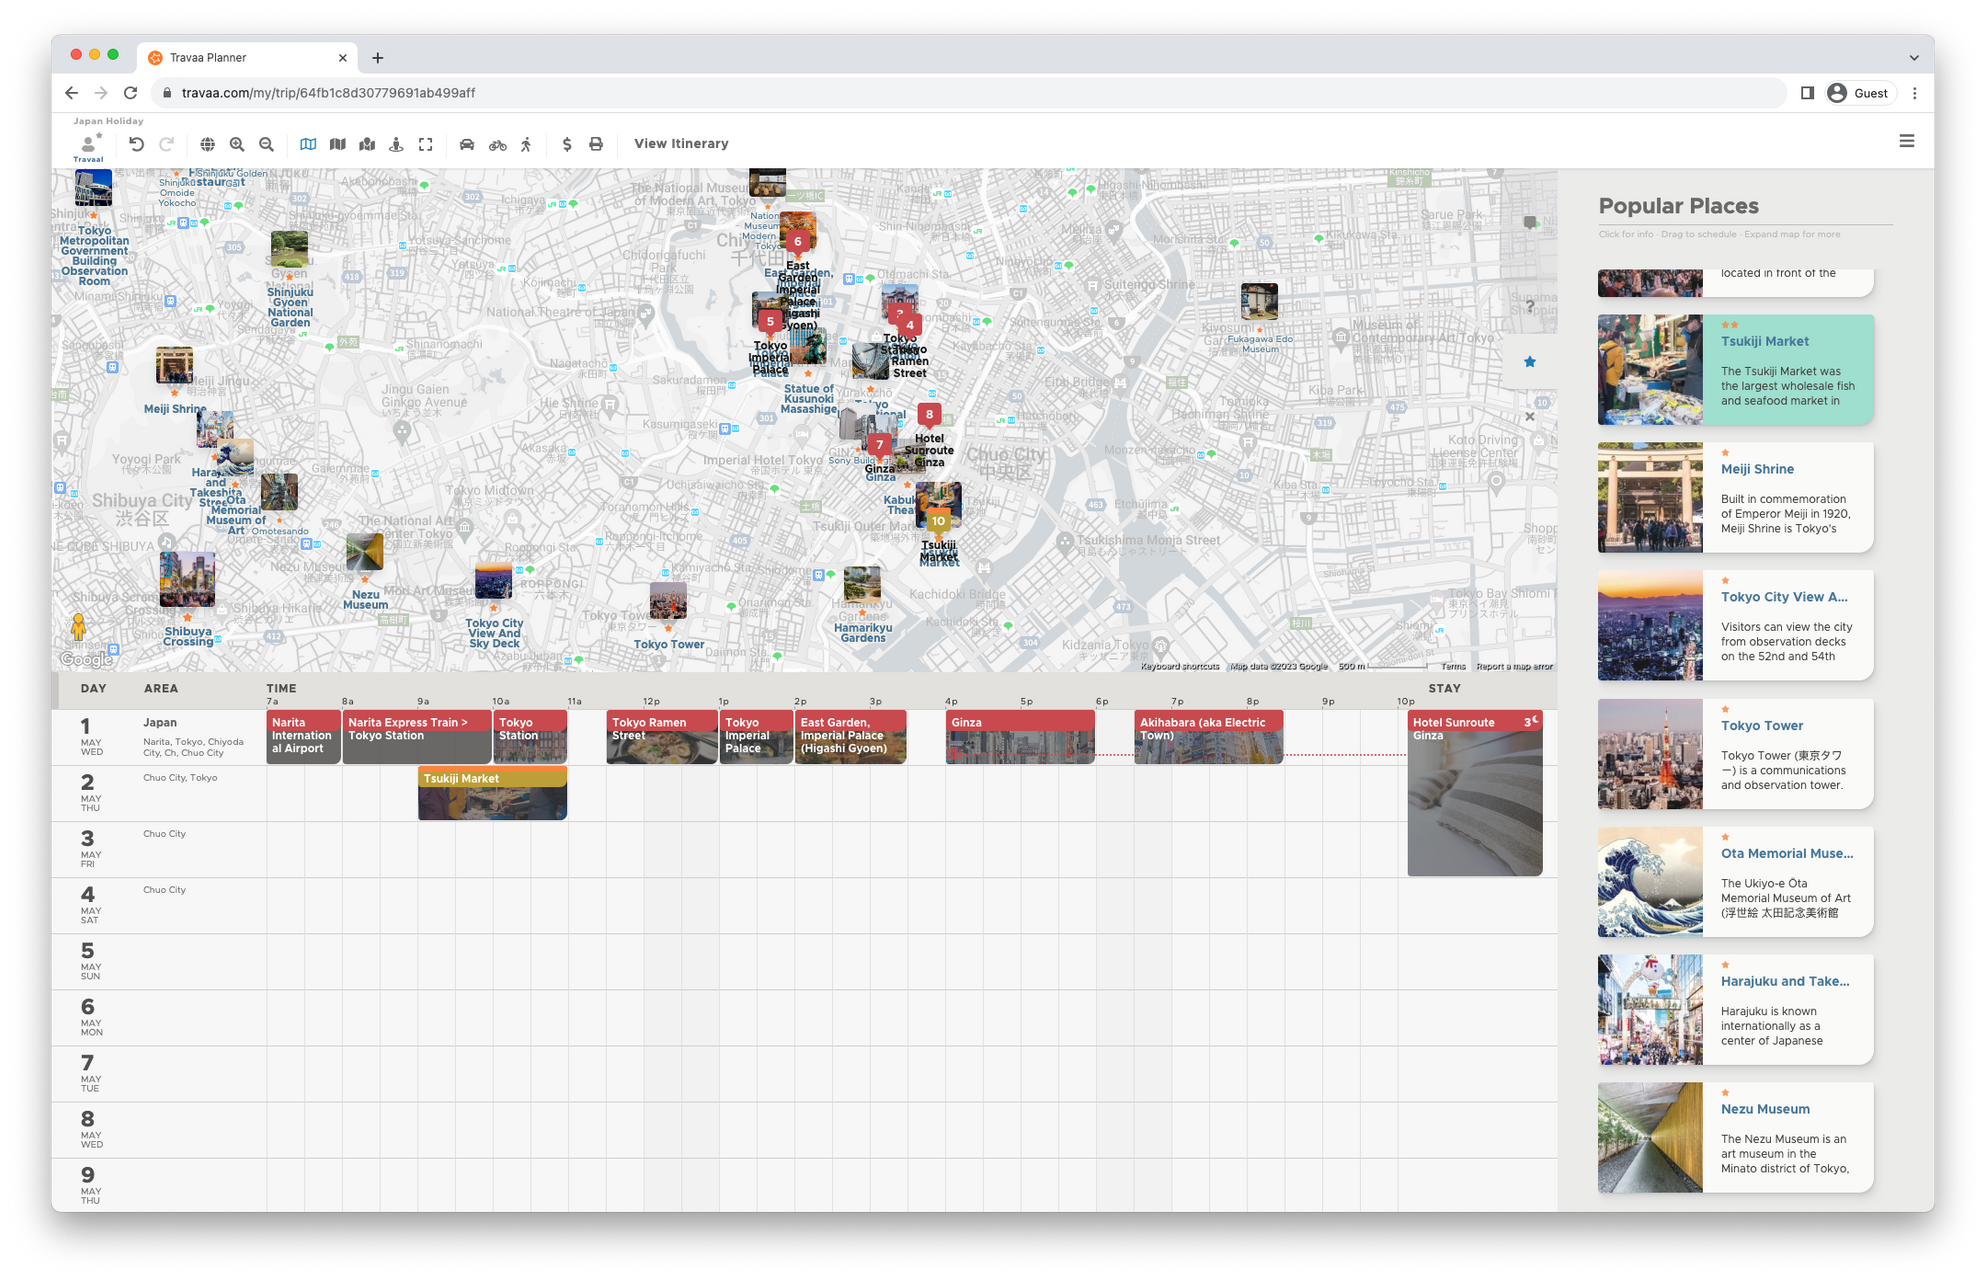Image resolution: width=1986 pixels, height=1280 pixels.
Task: Select the Tokyo Ramen Street schedule block
Action: point(662,737)
